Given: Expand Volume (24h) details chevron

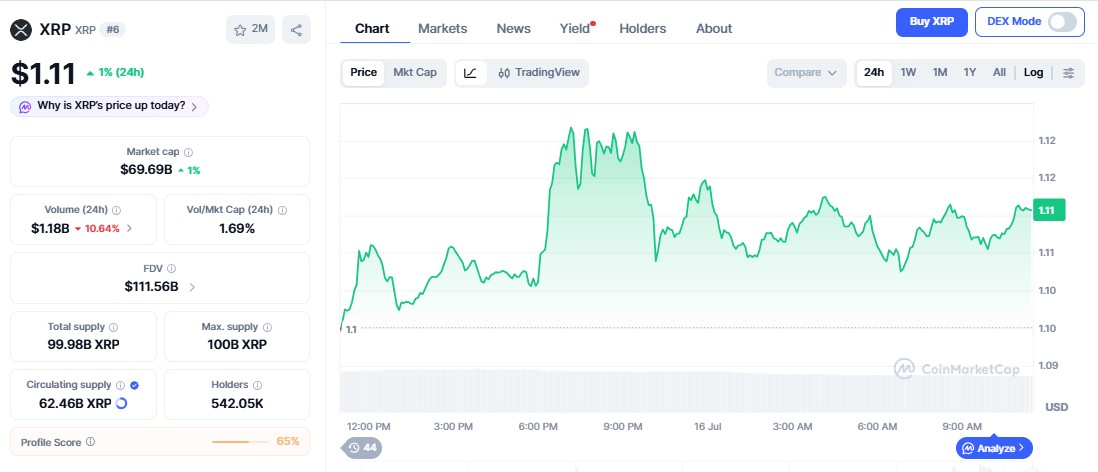Looking at the screenshot, I should click(x=129, y=228).
